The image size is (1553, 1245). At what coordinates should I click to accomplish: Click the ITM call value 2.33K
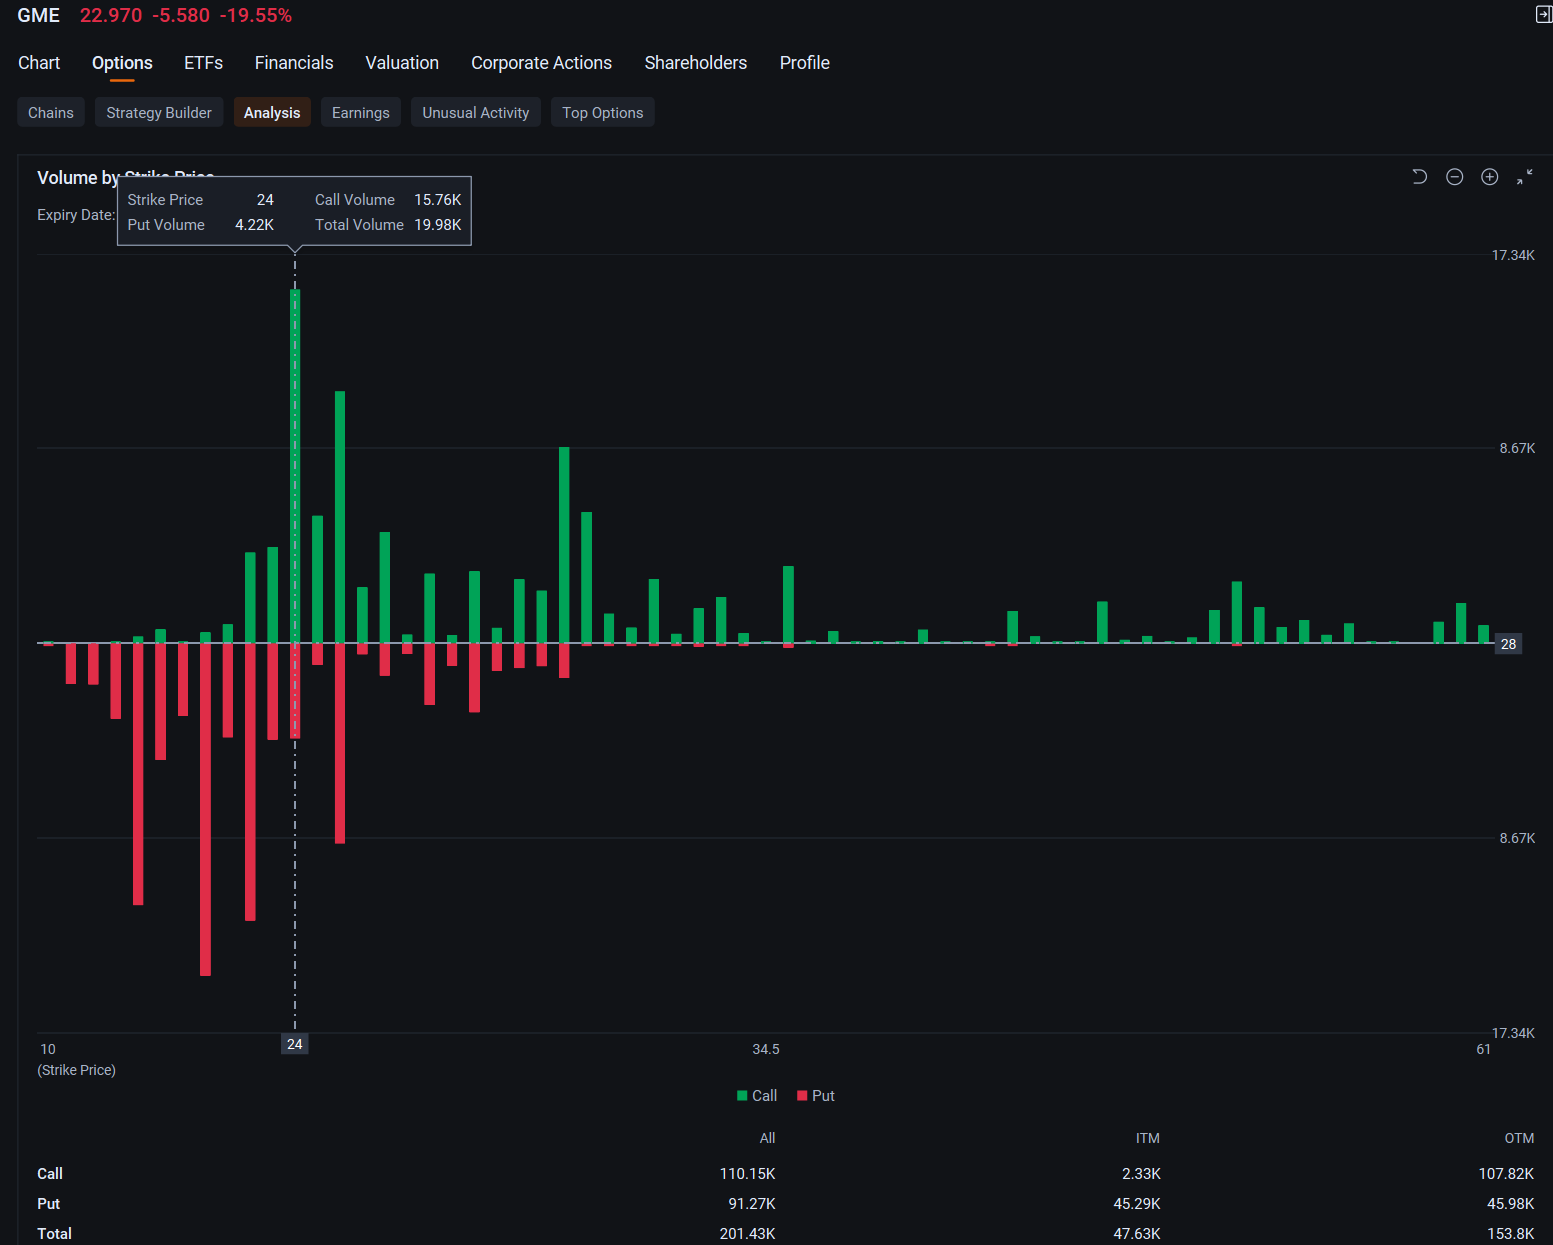click(x=1141, y=1174)
